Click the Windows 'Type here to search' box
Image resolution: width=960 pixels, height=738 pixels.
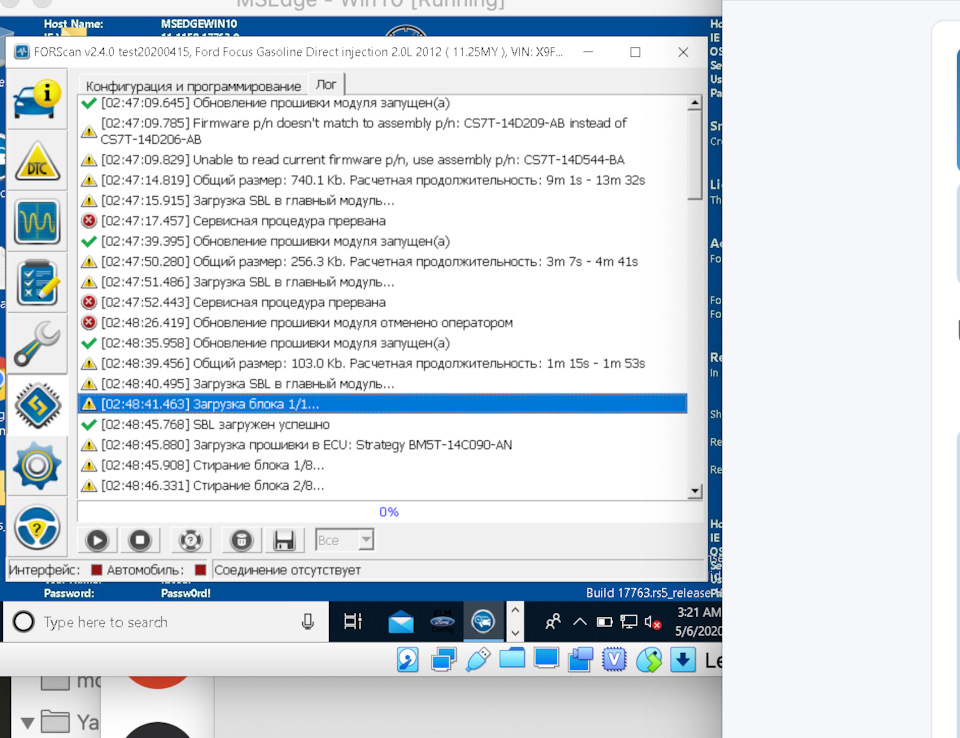(x=167, y=622)
